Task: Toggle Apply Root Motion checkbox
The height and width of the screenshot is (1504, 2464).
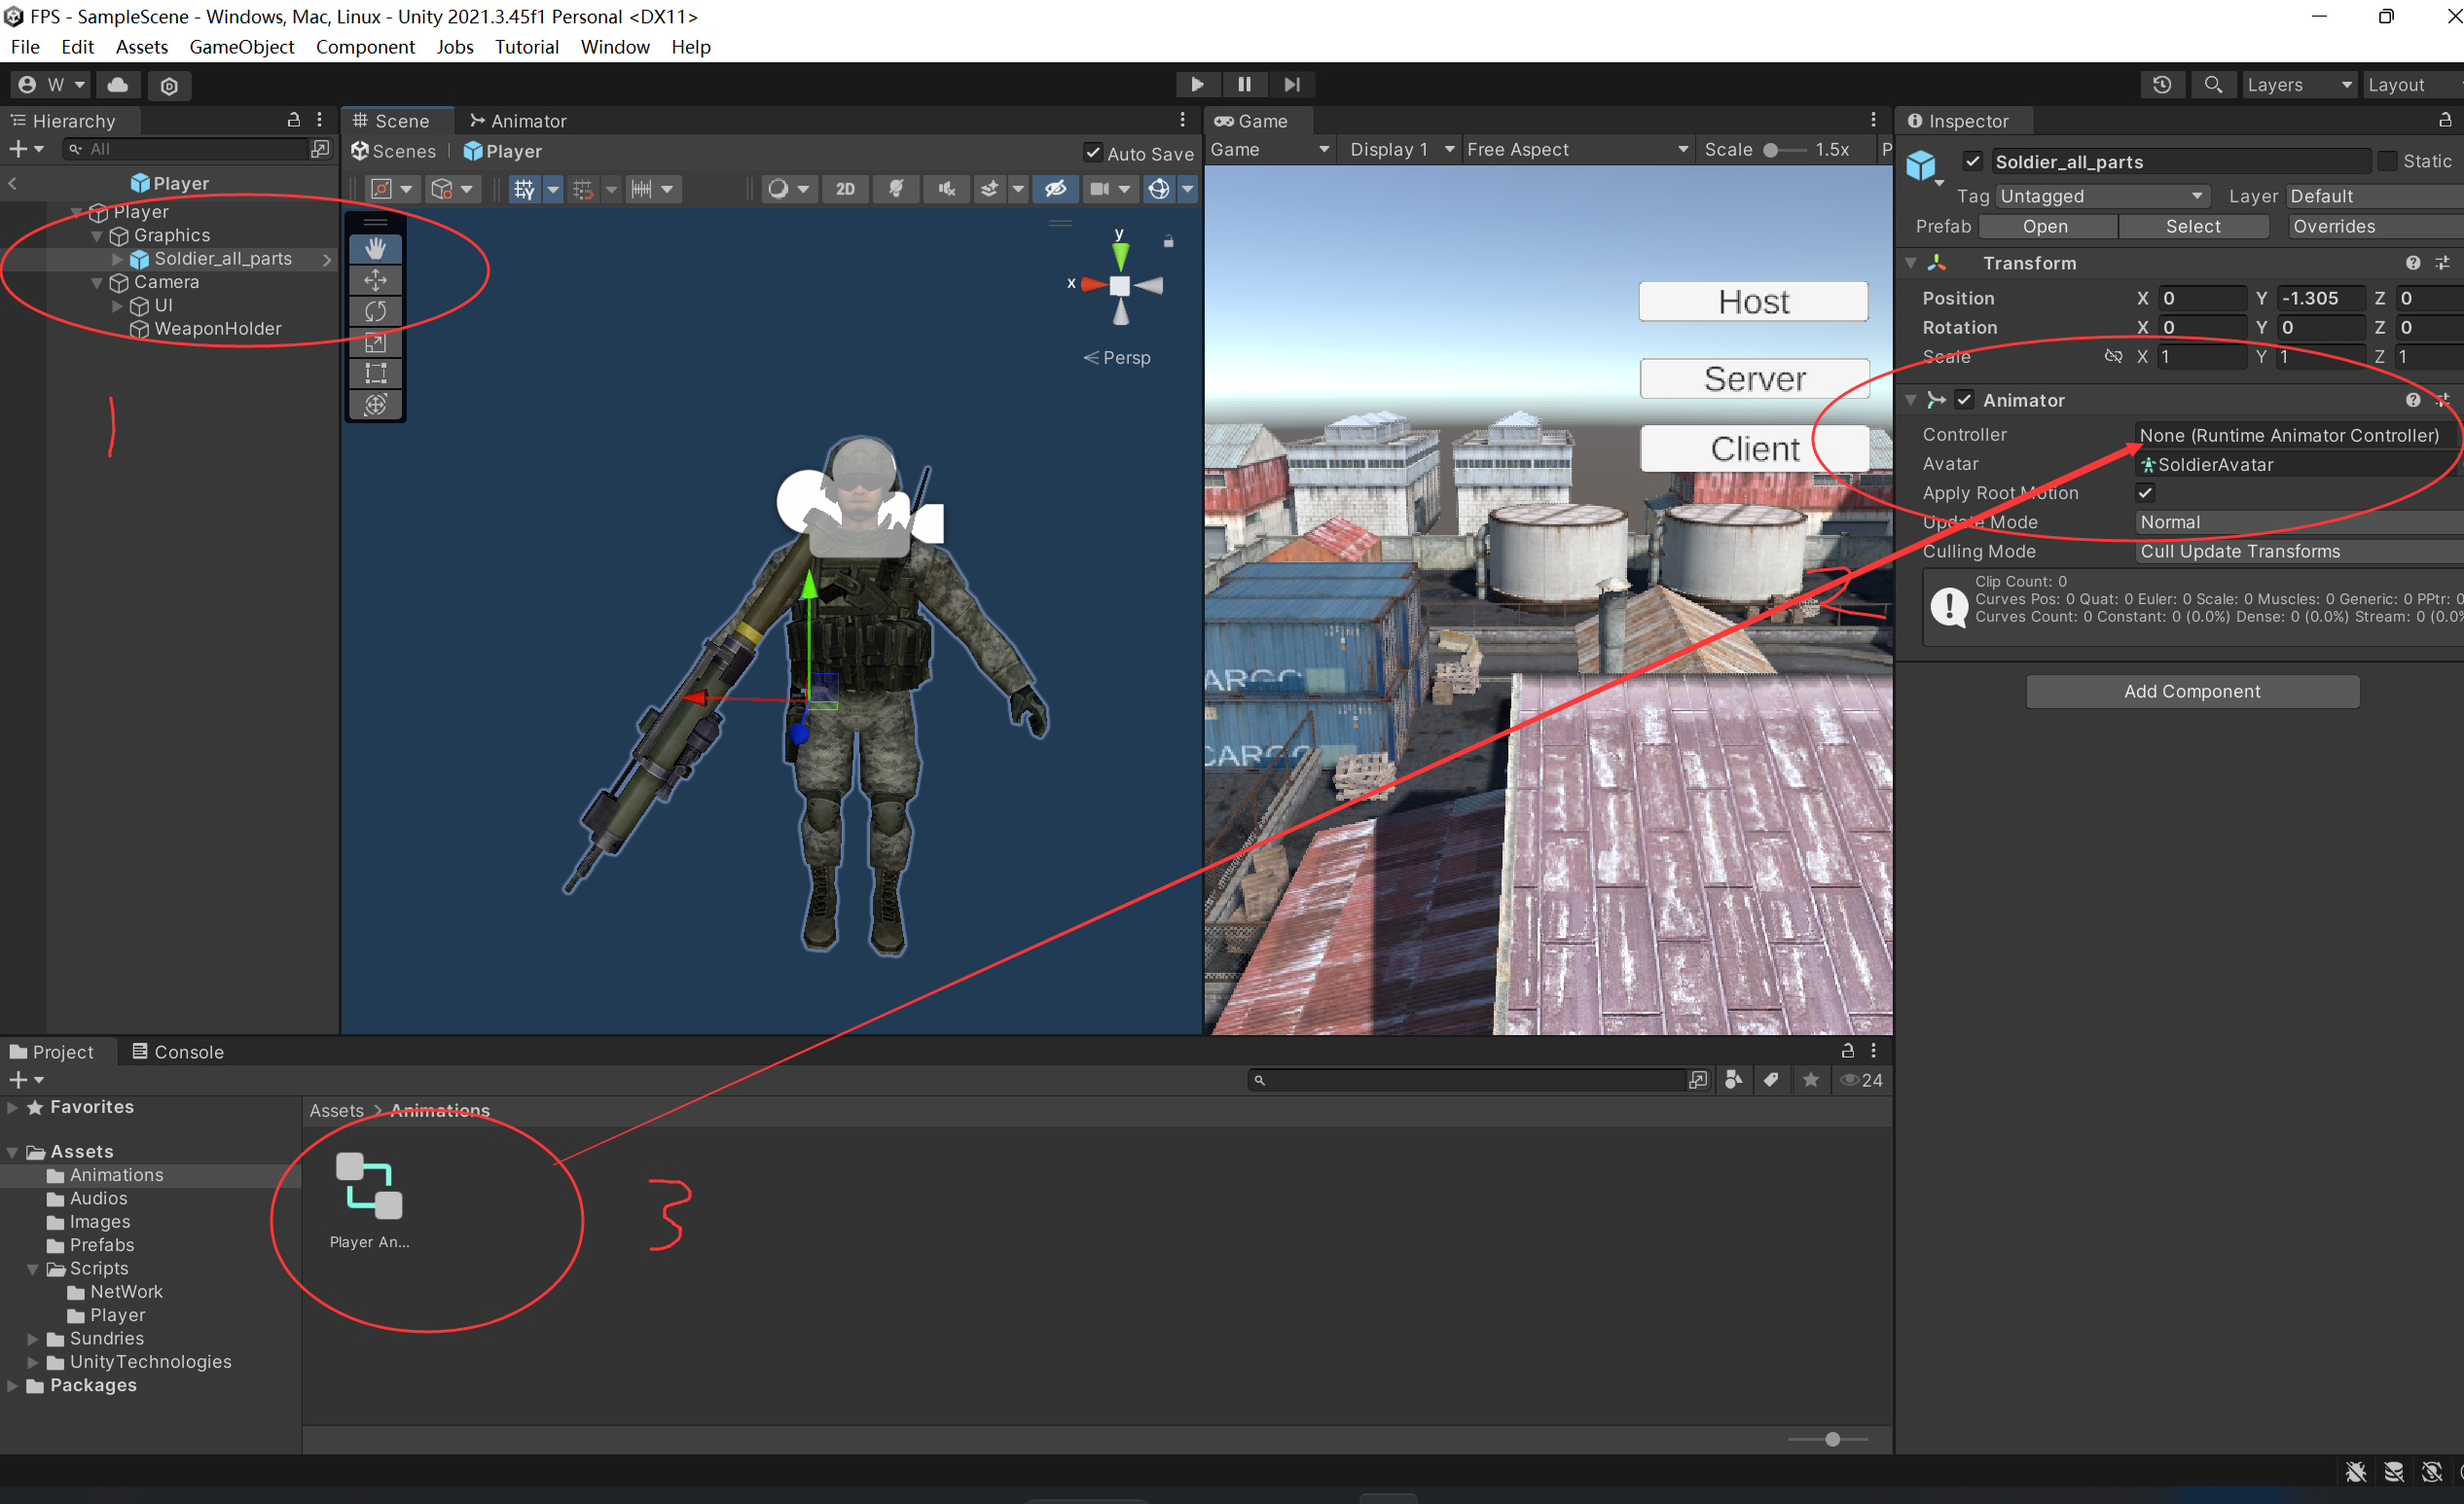Action: pyautogui.click(x=2138, y=490)
